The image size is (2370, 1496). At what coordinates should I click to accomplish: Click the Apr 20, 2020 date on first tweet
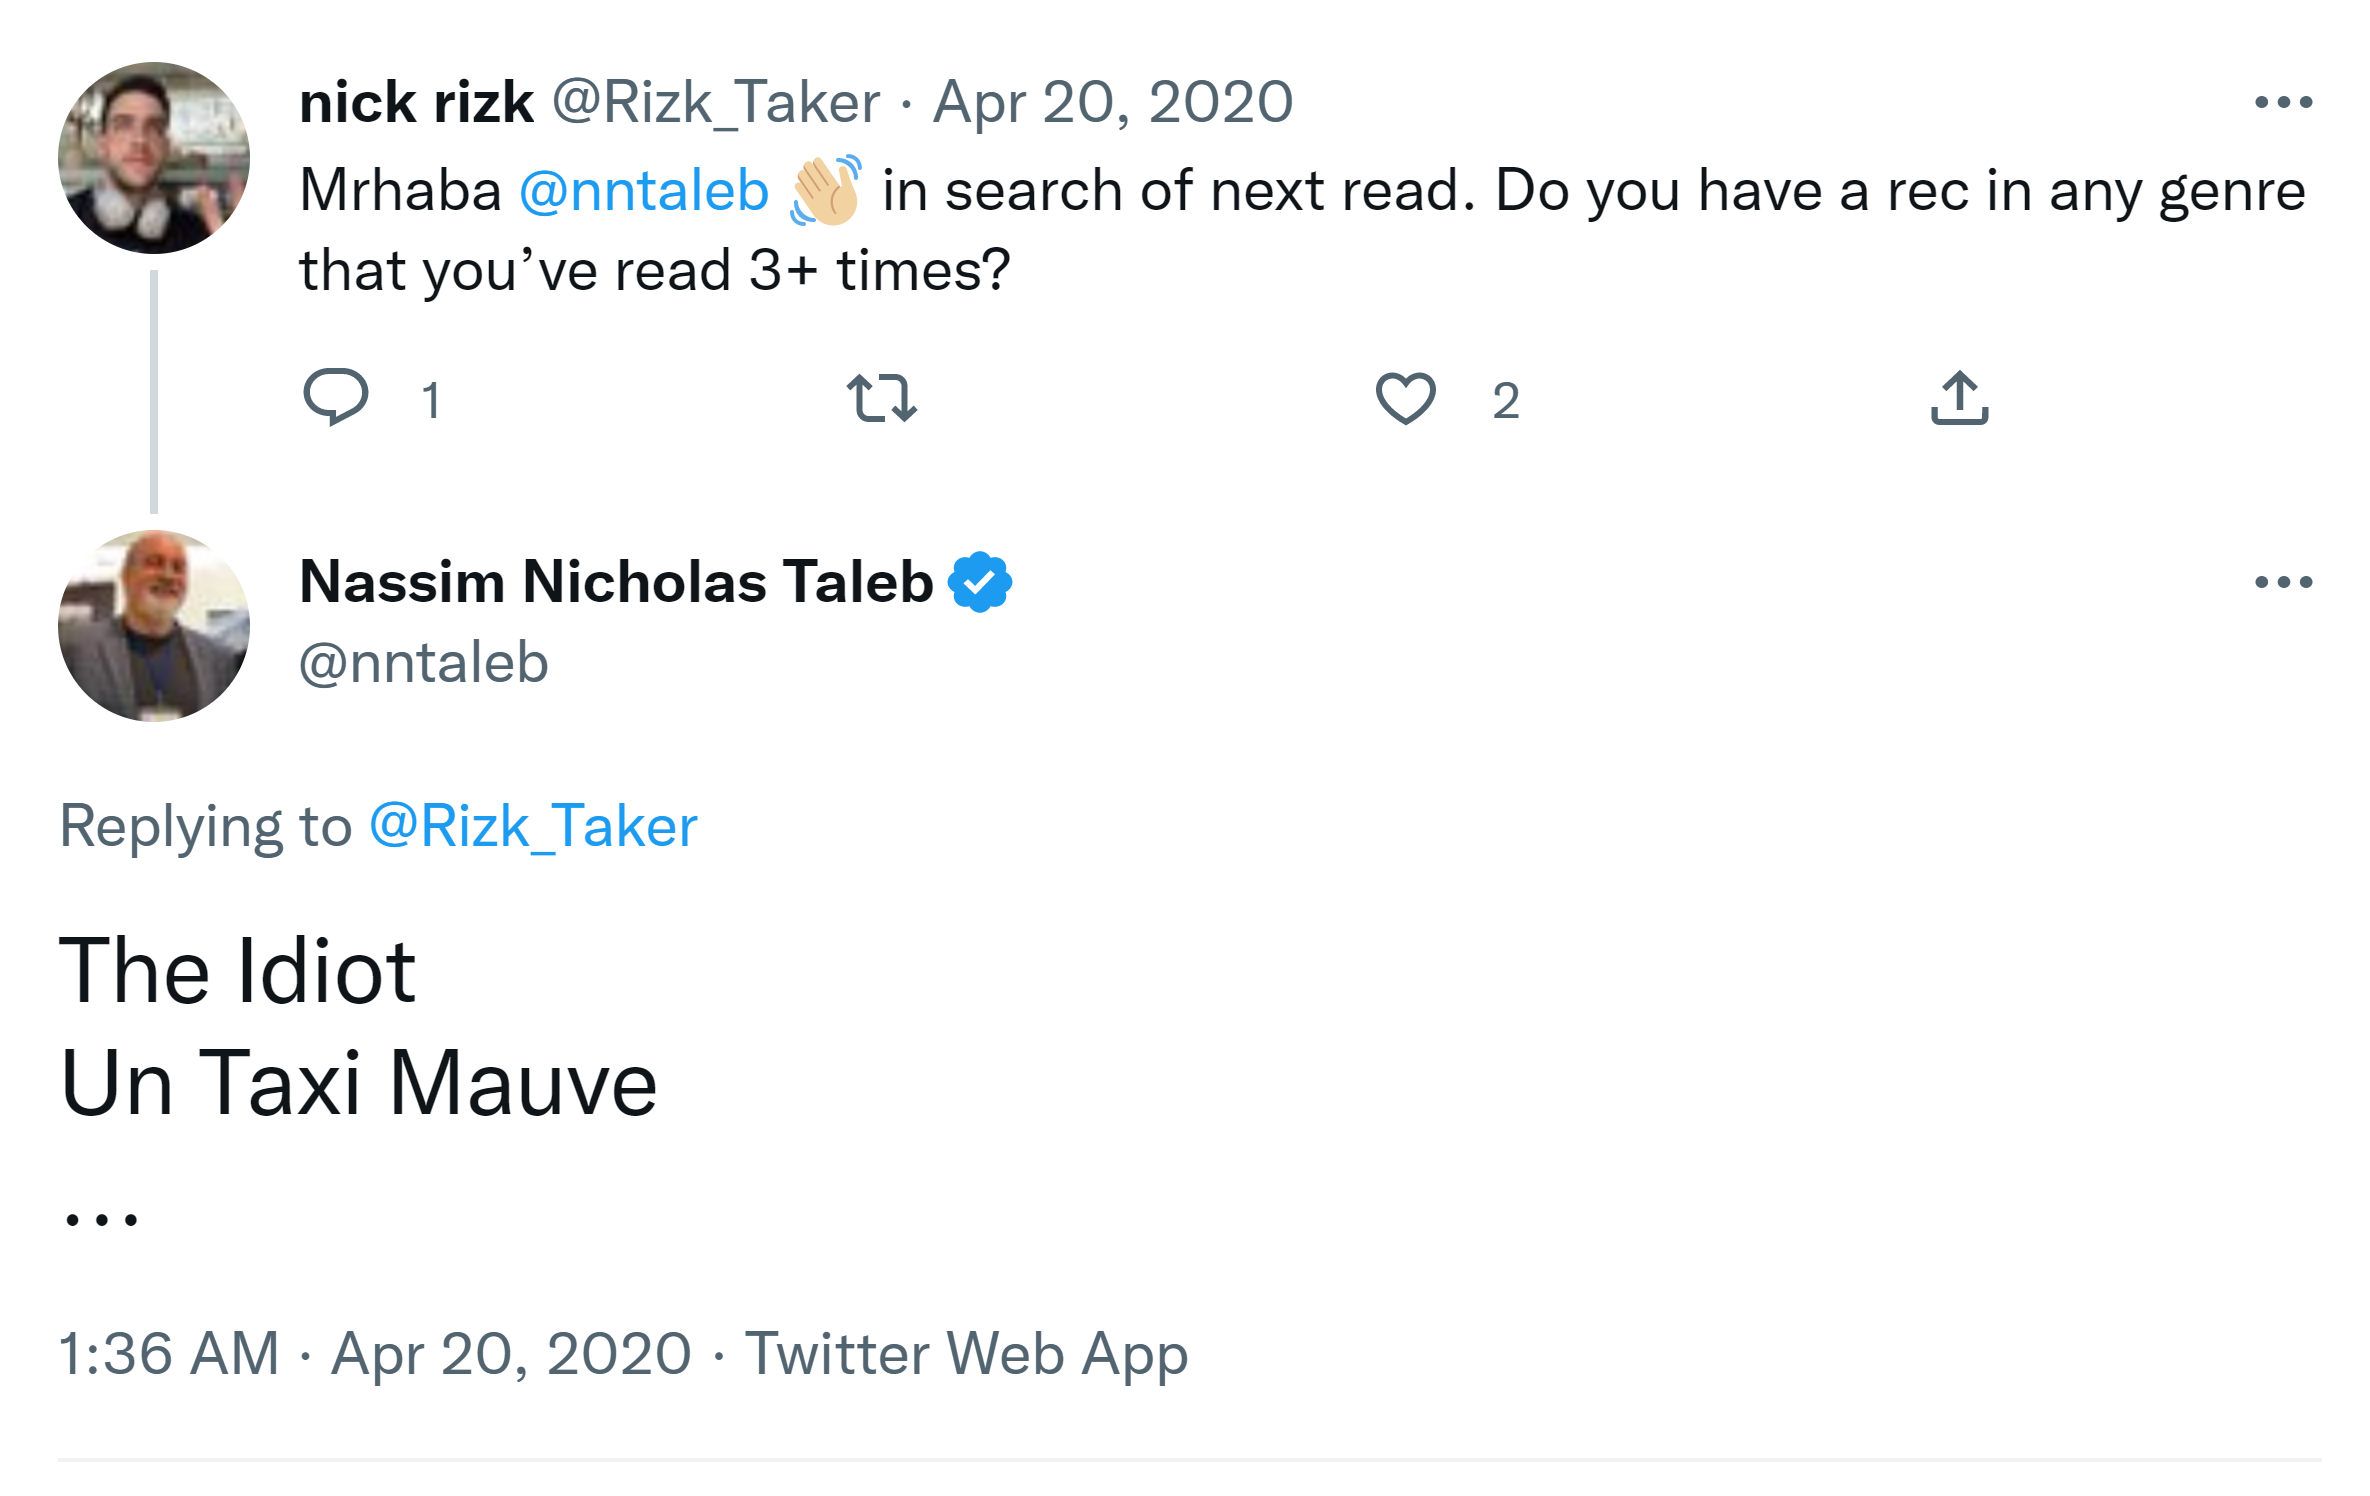1113,102
